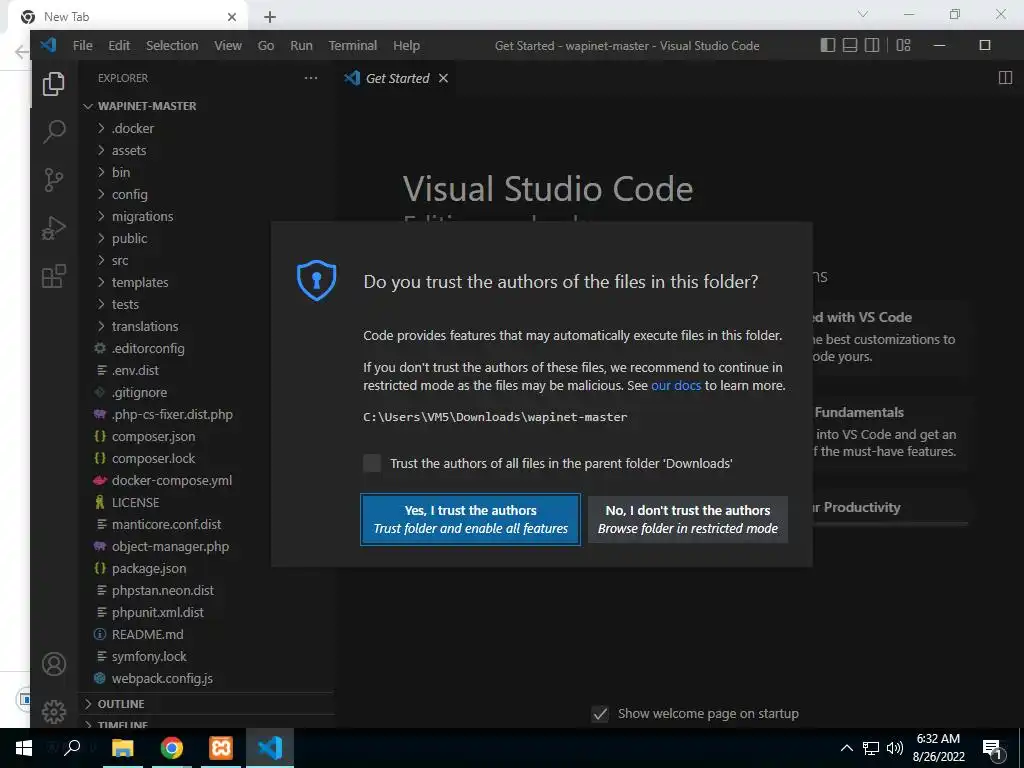The height and width of the screenshot is (768, 1024).
Task: Toggle secondary side bar layout icon
Action: (872, 45)
